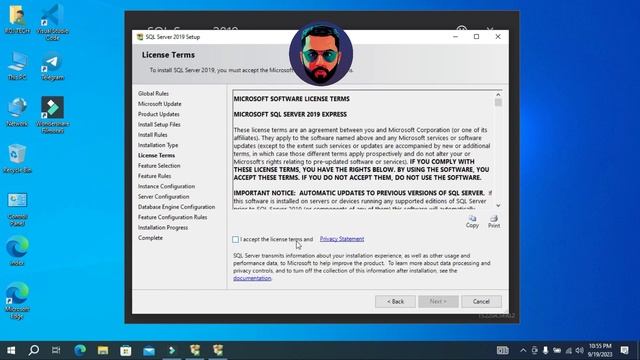Launch Microsoft Edge from taskbar

point(80,350)
